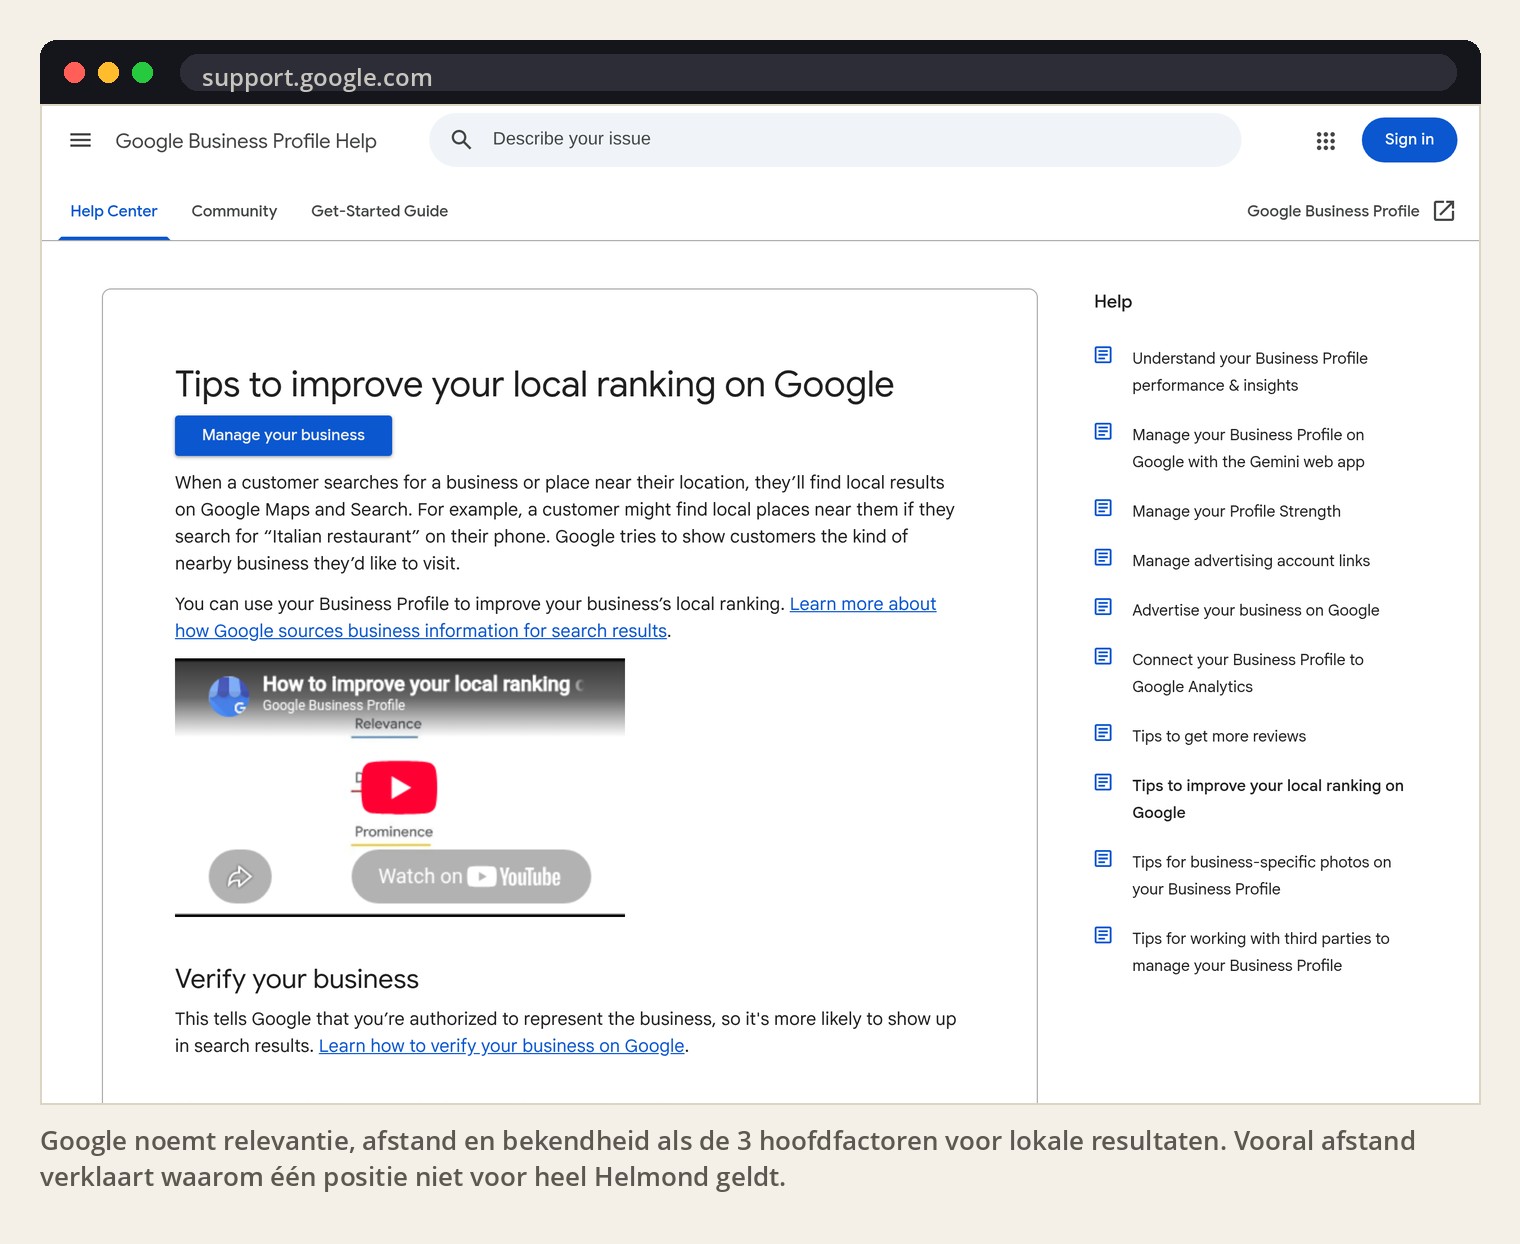Click the Manage your business button

(283, 435)
